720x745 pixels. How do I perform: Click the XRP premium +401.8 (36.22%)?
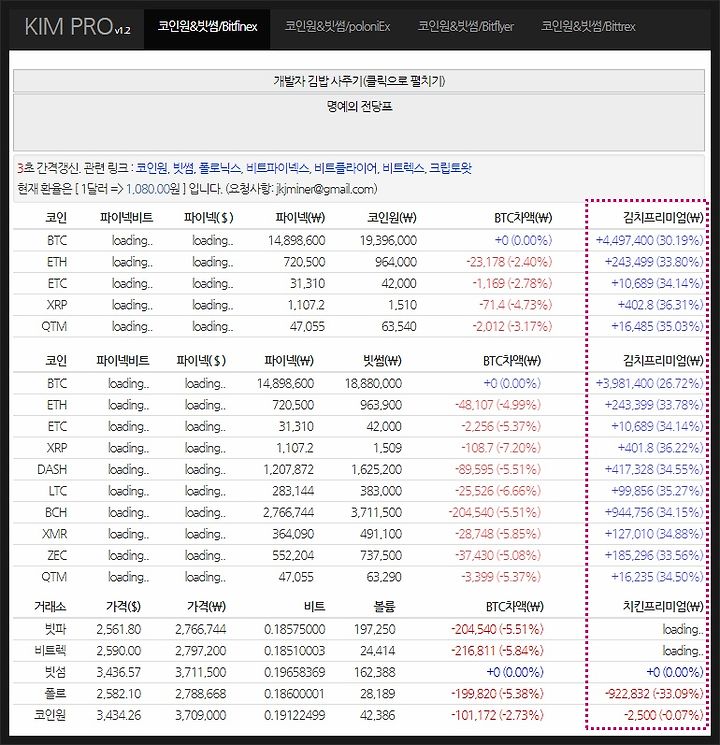point(660,448)
